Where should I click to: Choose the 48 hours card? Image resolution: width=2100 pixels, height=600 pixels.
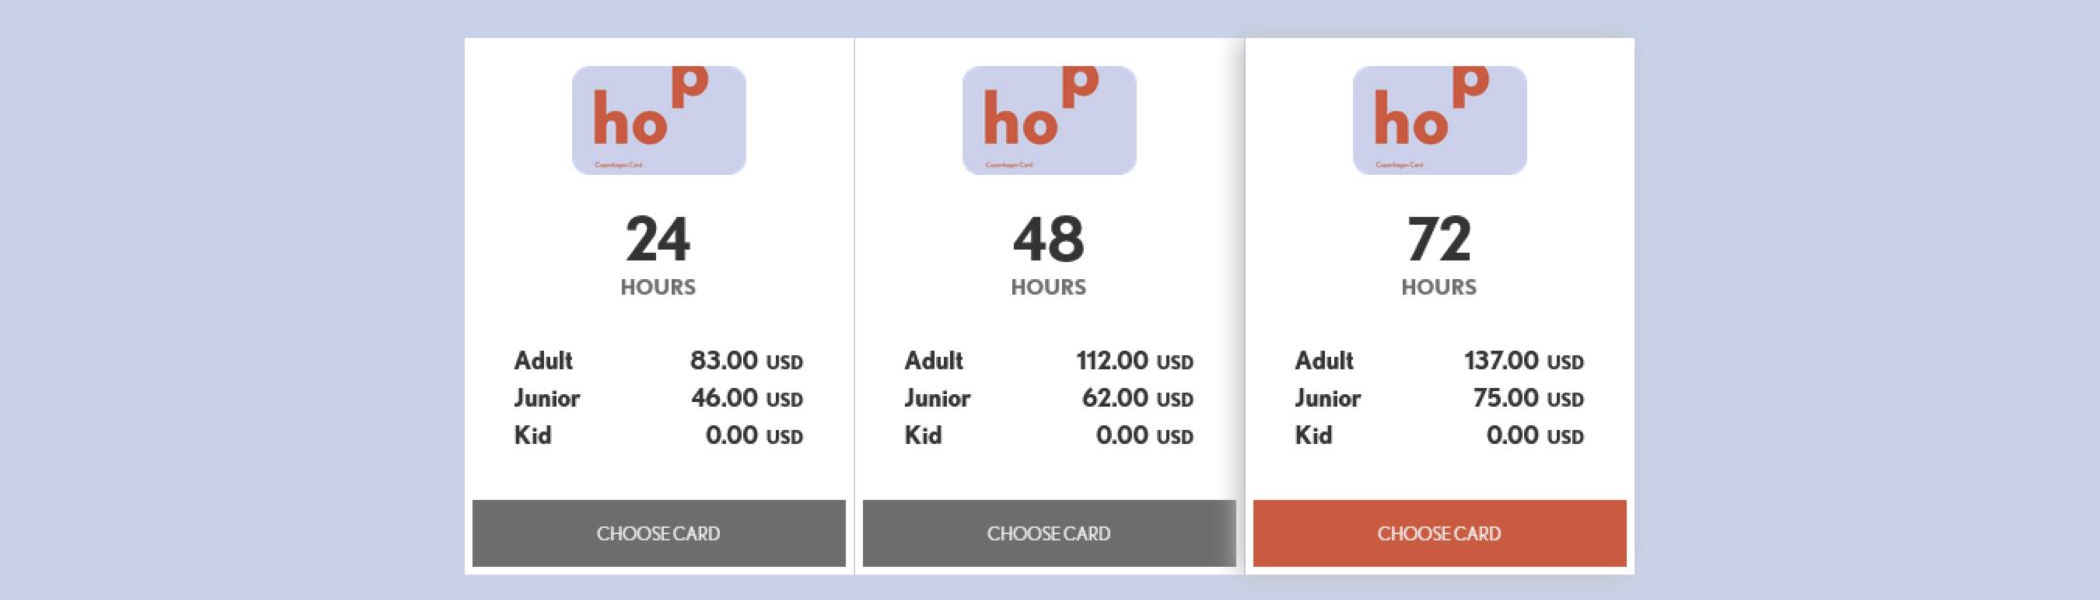1049,533
